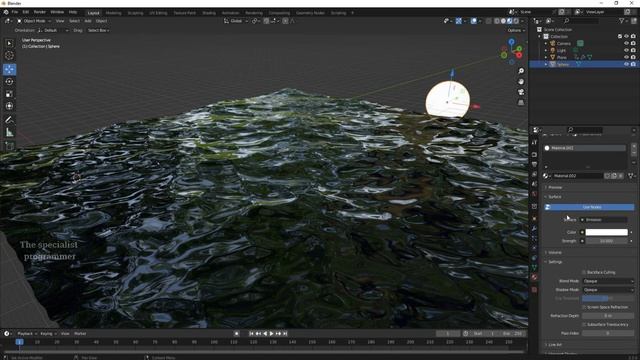This screenshot has width=640, height=360.
Task: Hide the Sphere object via eye icon
Action: [x=627, y=64]
